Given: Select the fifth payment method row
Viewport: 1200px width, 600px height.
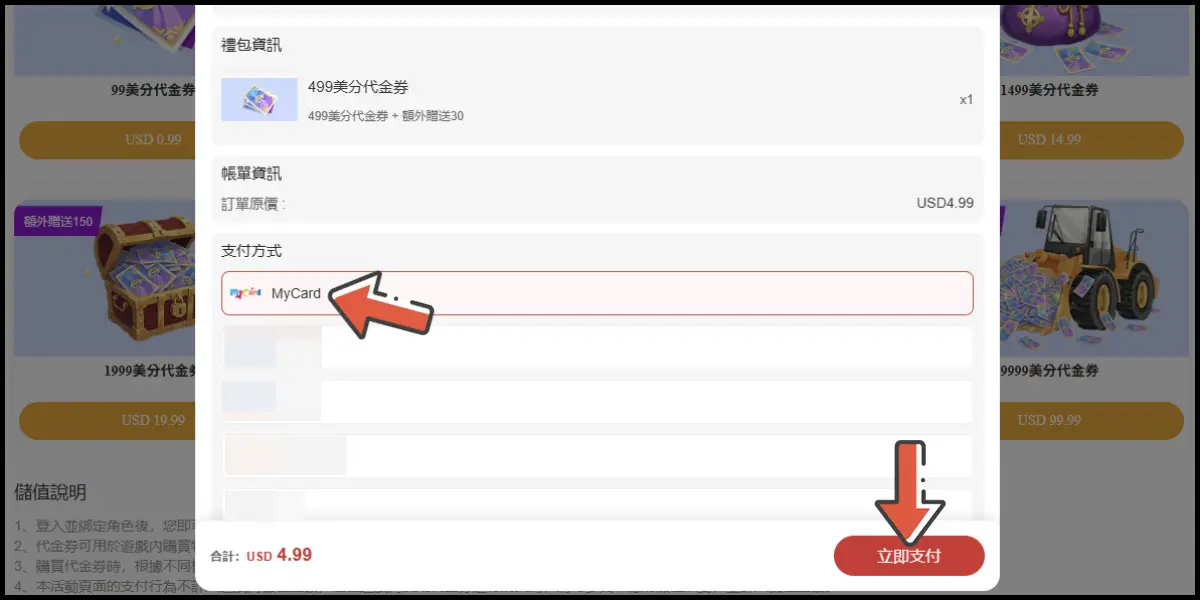Looking at the screenshot, I should click(x=597, y=504).
